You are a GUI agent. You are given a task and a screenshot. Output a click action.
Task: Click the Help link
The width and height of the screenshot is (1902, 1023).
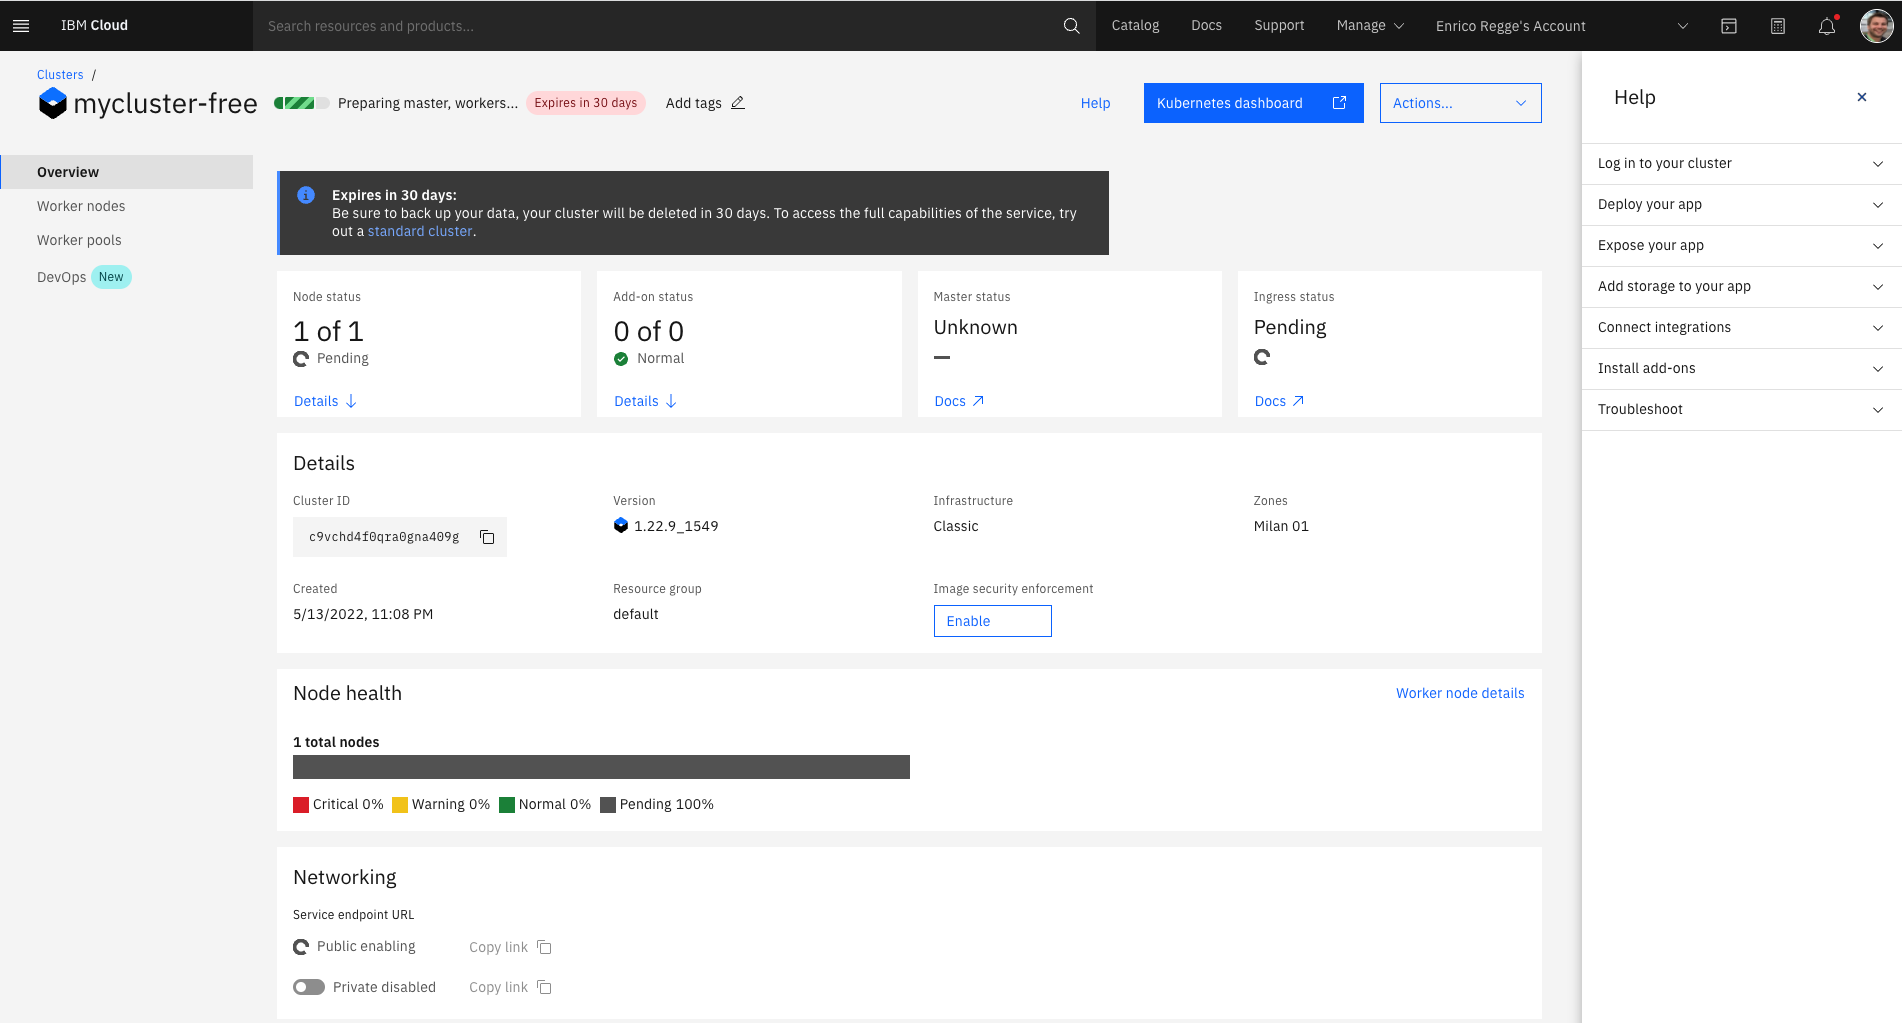coord(1095,103)
